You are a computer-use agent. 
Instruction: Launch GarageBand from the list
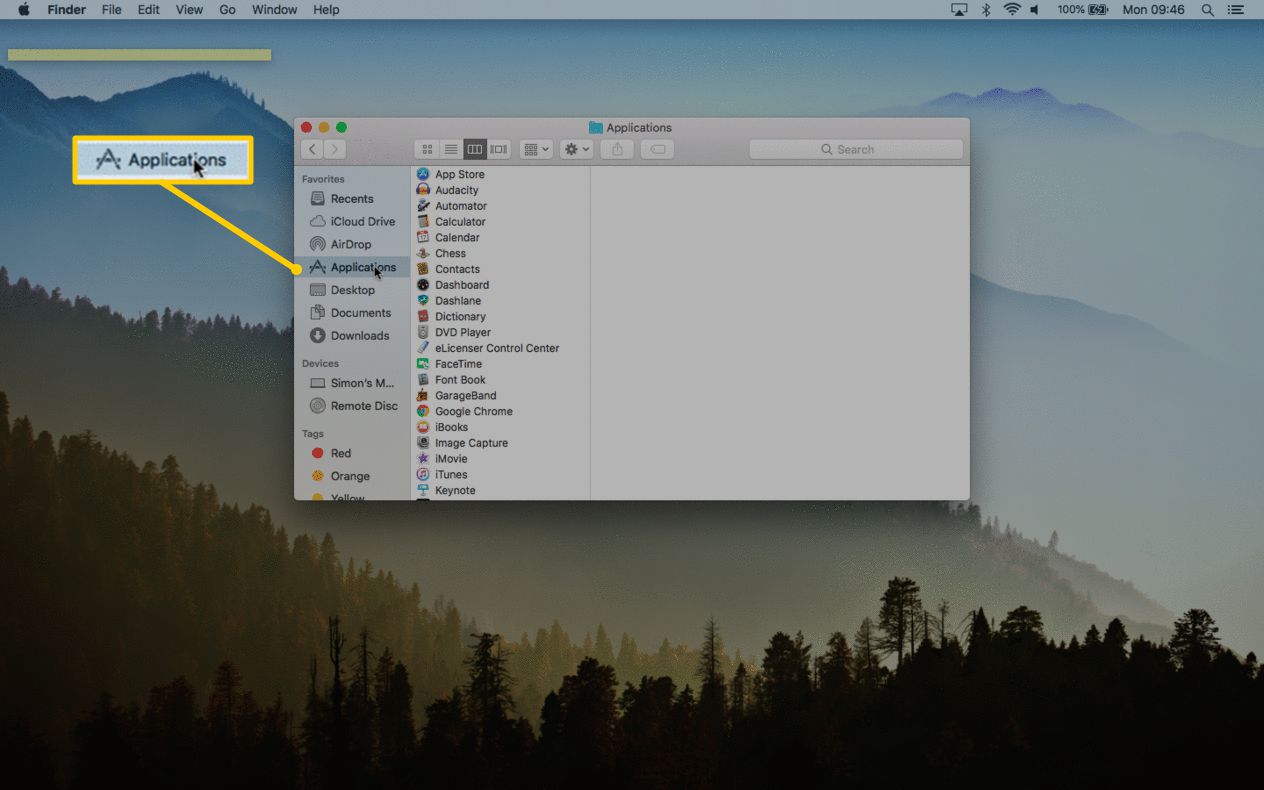point(465,395)
